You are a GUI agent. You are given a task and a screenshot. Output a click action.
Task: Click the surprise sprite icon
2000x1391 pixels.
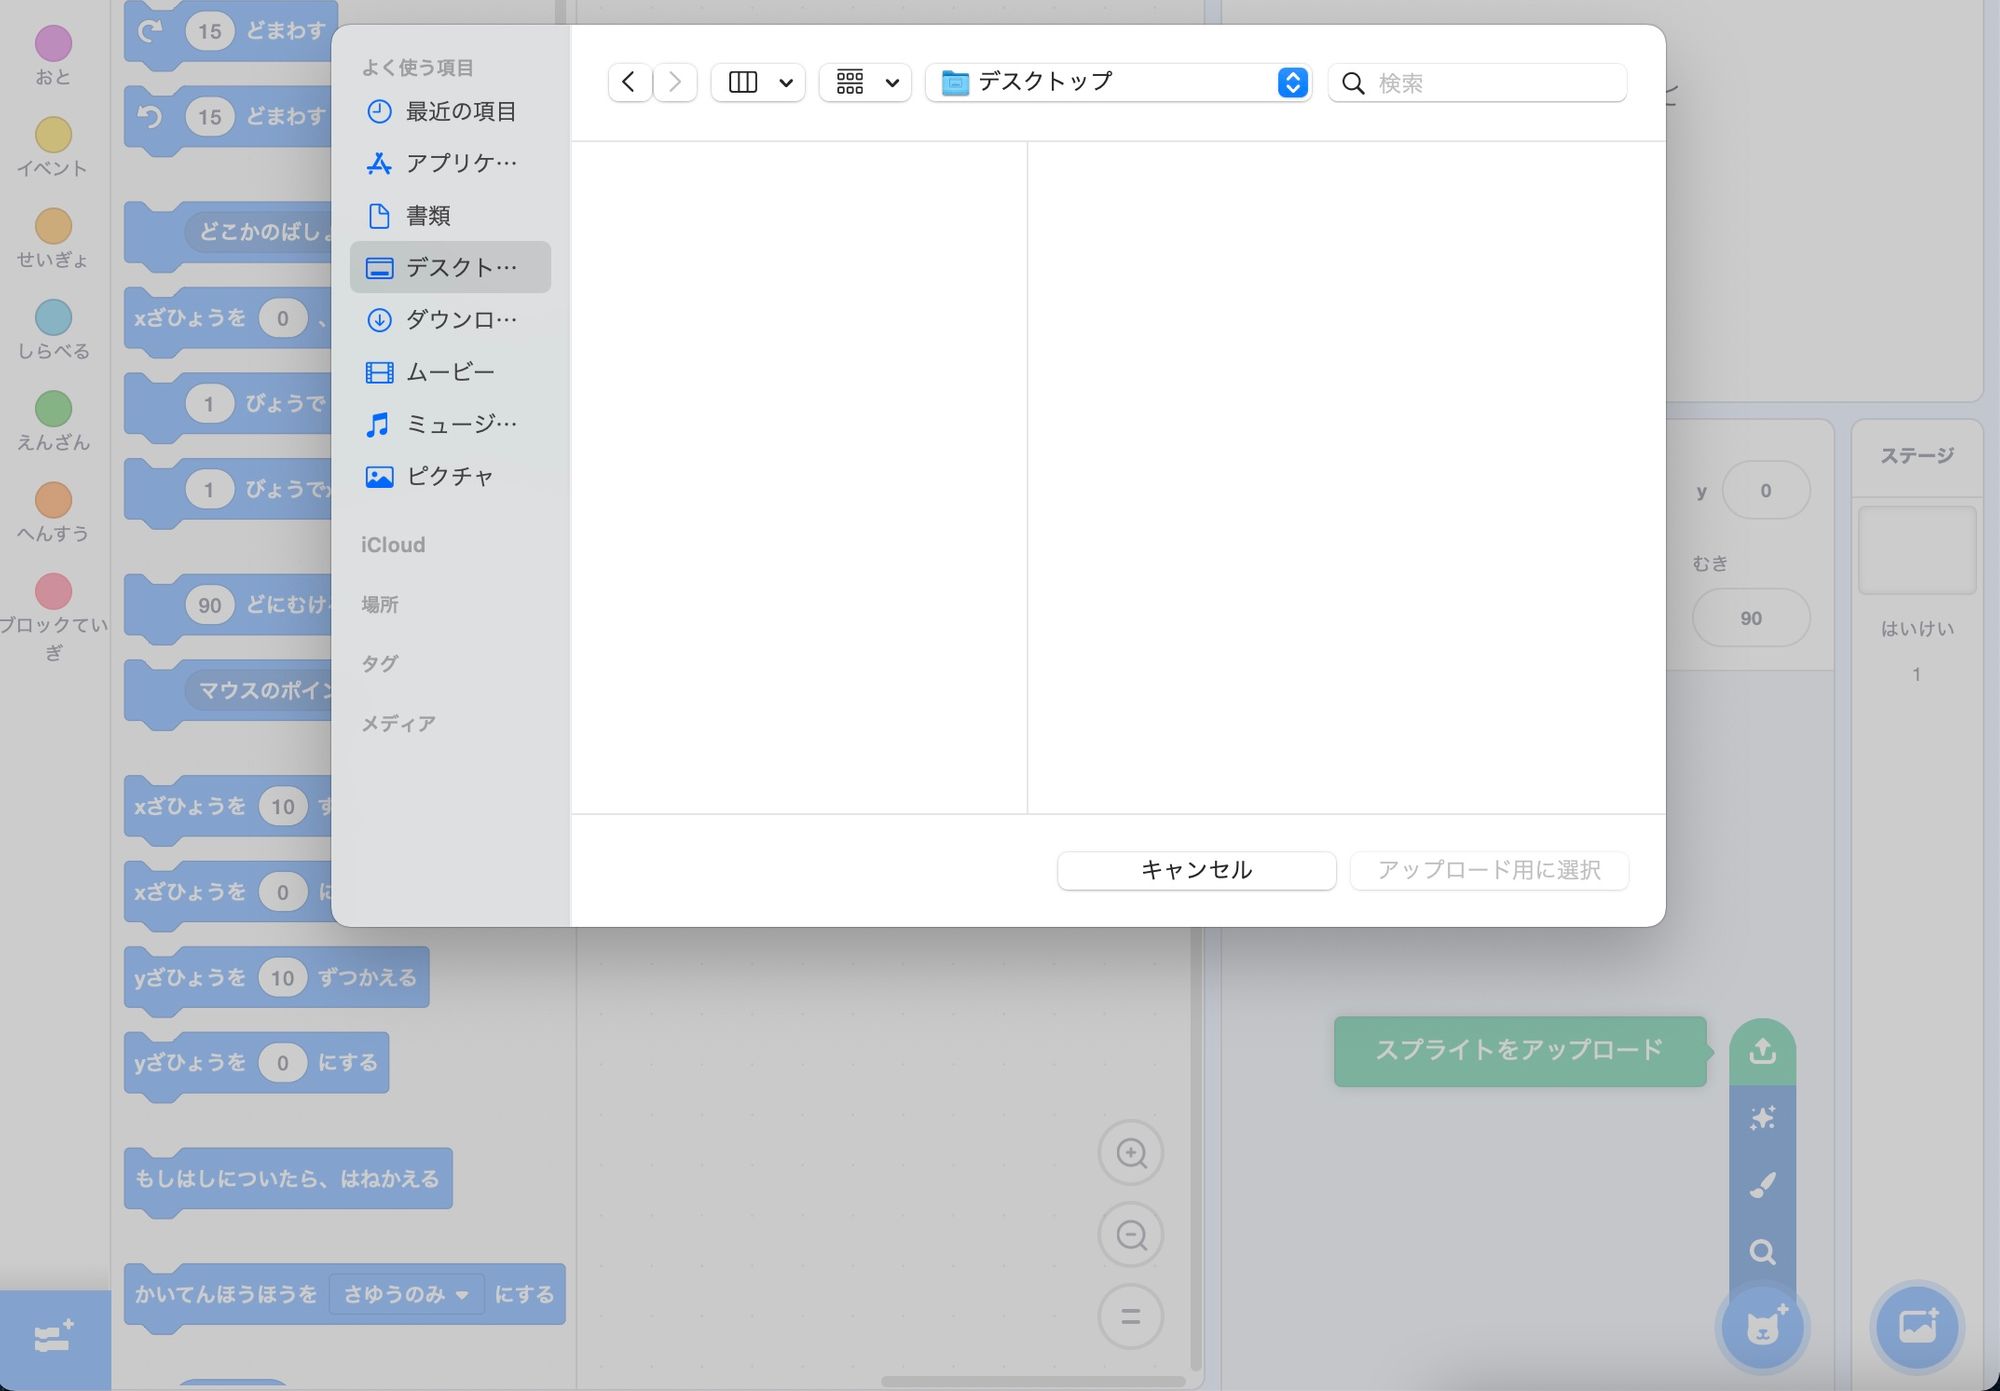coord(1762,1119)
